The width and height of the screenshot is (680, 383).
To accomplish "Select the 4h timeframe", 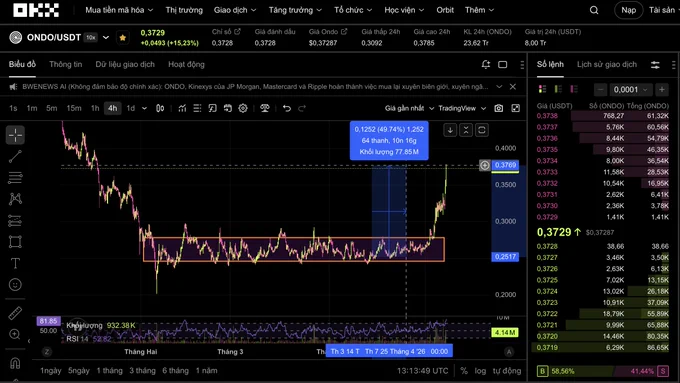I will coord(113,108).
